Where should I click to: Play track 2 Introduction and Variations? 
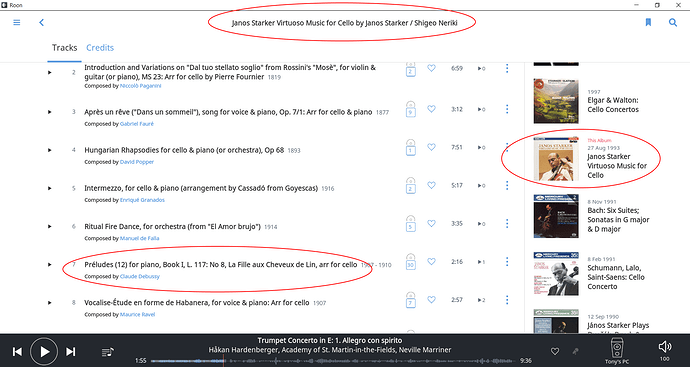click(x=50, y=72)
